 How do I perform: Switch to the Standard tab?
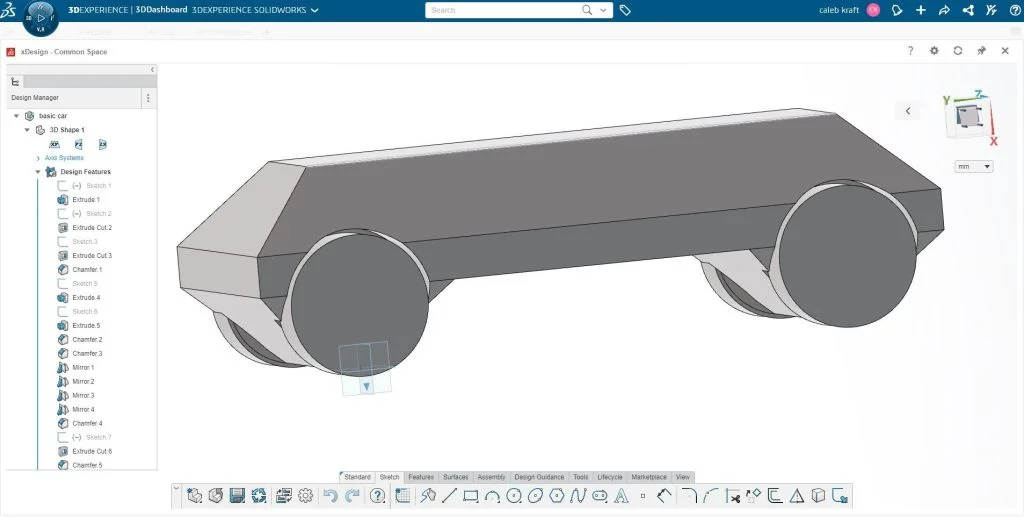tap(357, 477)
